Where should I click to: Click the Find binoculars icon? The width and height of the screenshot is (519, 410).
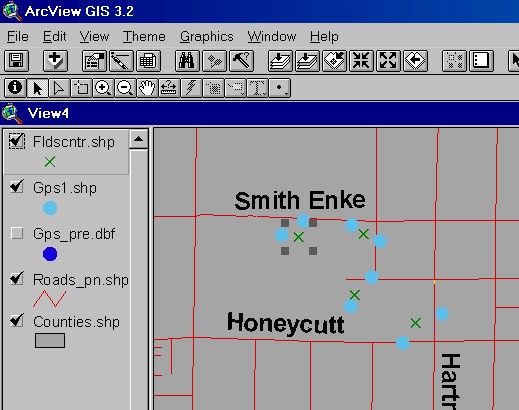(187, 61)
